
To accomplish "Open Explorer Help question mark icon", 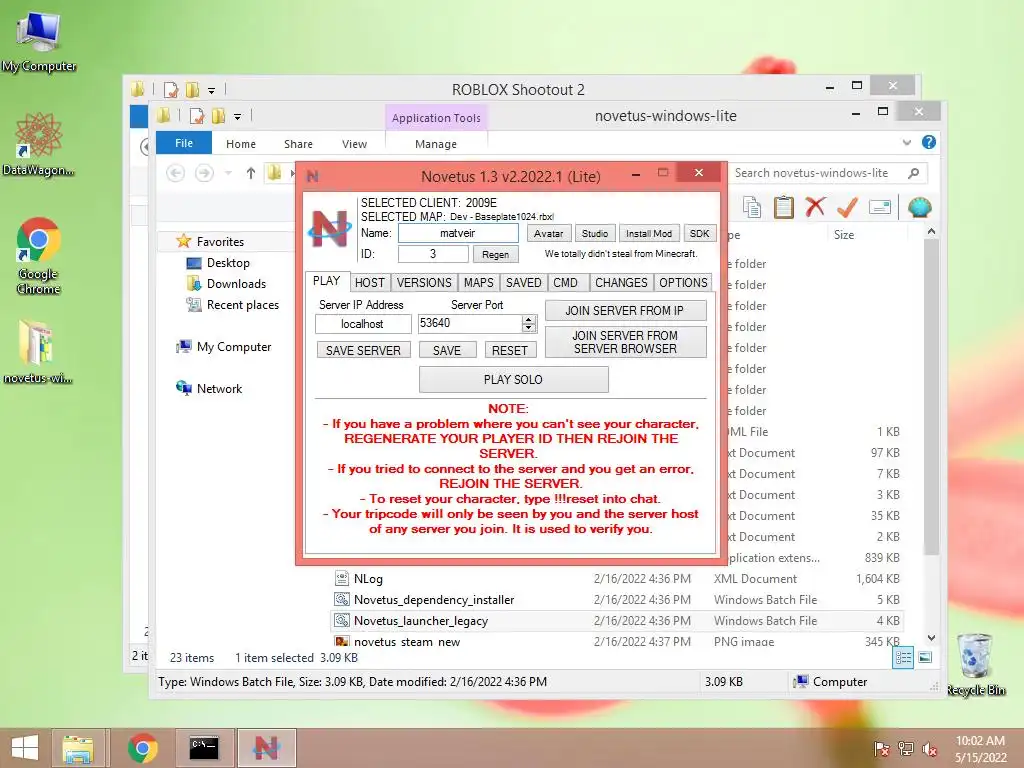I will tap(929, 142).
